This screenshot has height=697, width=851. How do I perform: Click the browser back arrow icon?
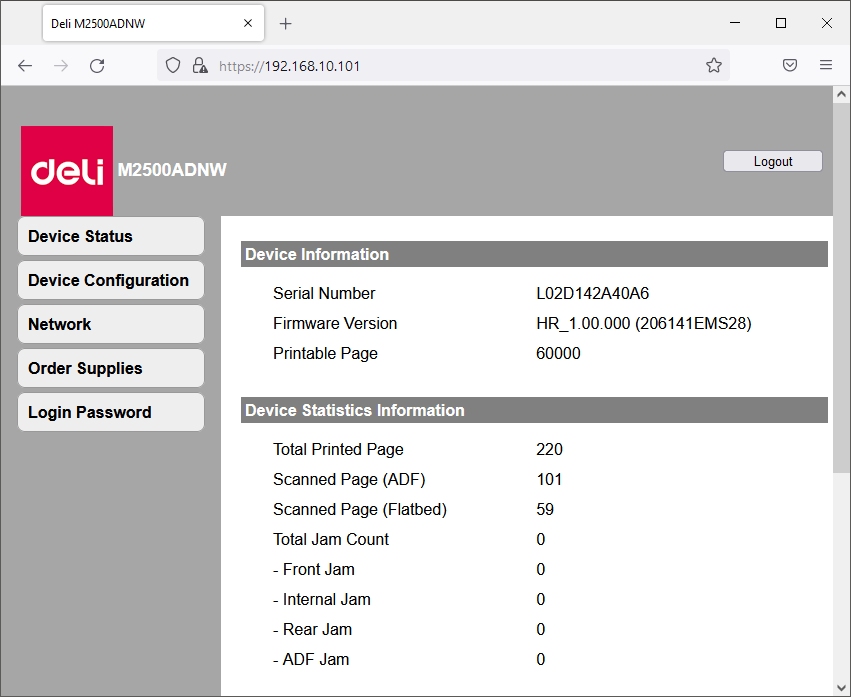click(25, 66)
